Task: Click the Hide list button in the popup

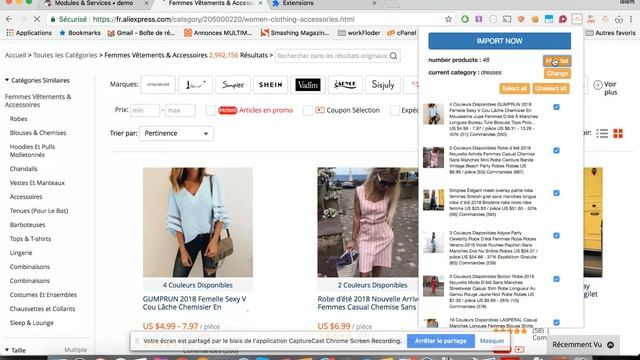Action: (x=557, y=61)
